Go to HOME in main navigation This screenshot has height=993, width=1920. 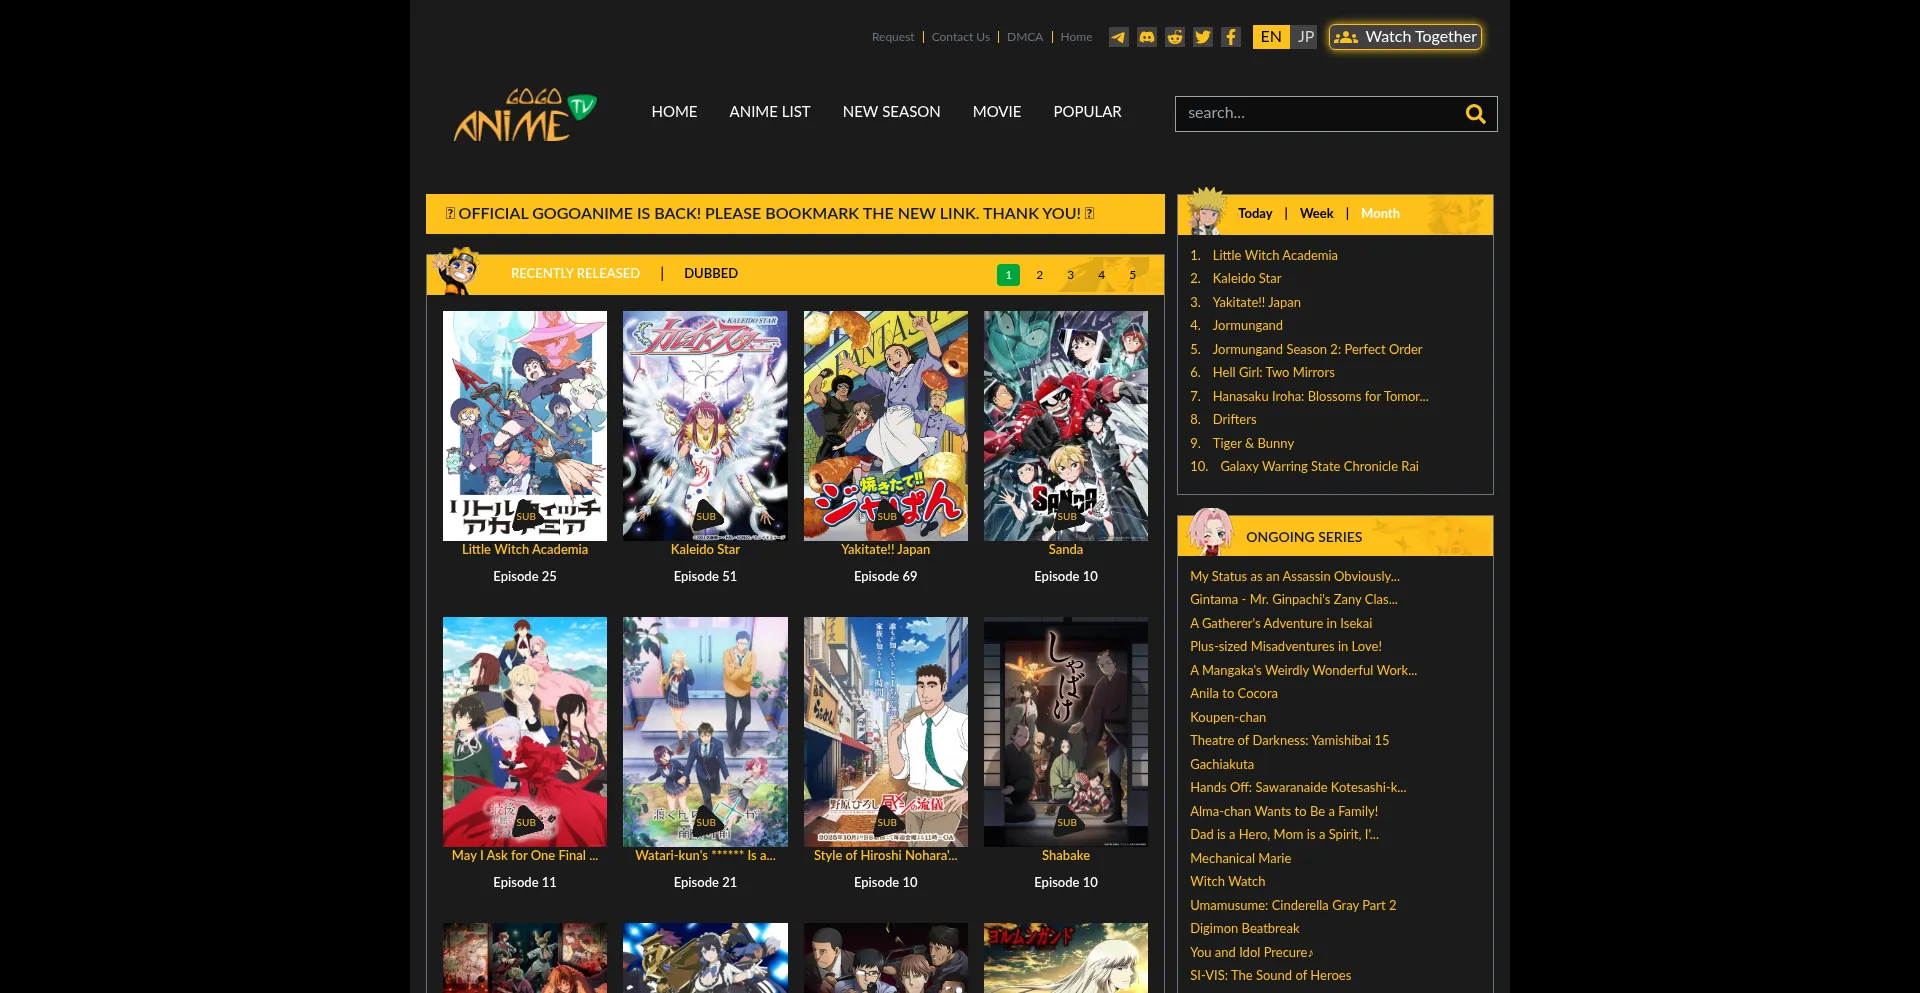click(674, 112)
